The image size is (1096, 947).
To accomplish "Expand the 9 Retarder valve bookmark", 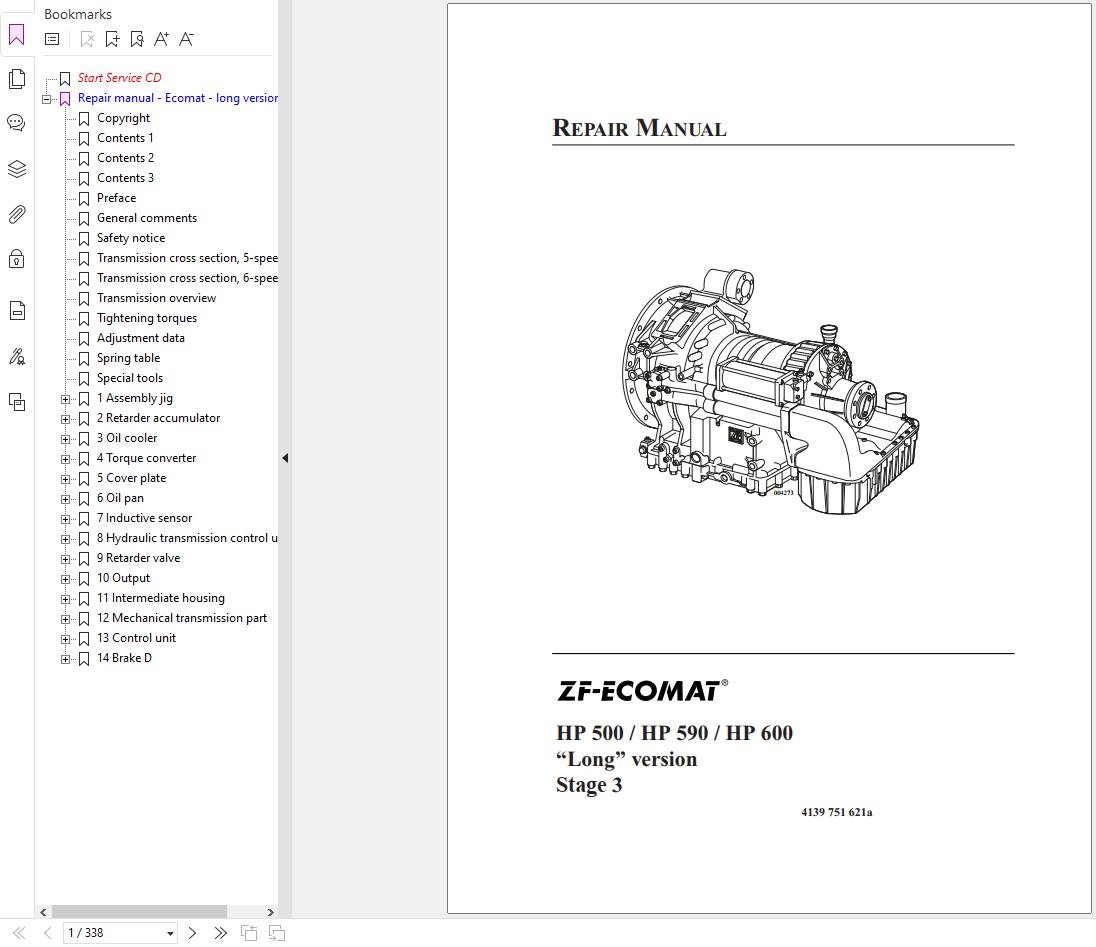I will (x=65, y=560).
